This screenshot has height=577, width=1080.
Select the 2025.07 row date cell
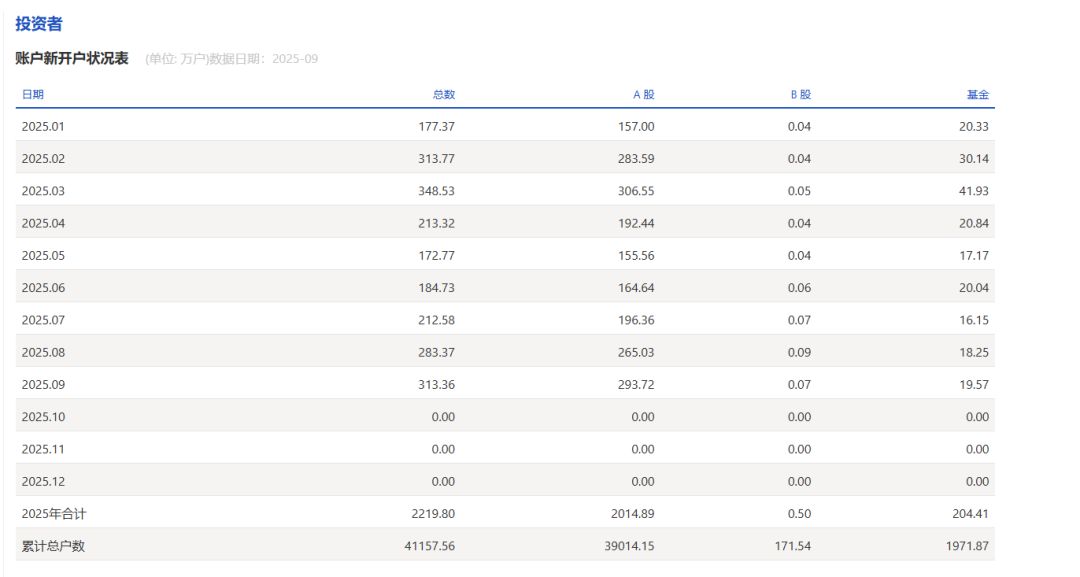pyautogui.click(x=43, y=320)
